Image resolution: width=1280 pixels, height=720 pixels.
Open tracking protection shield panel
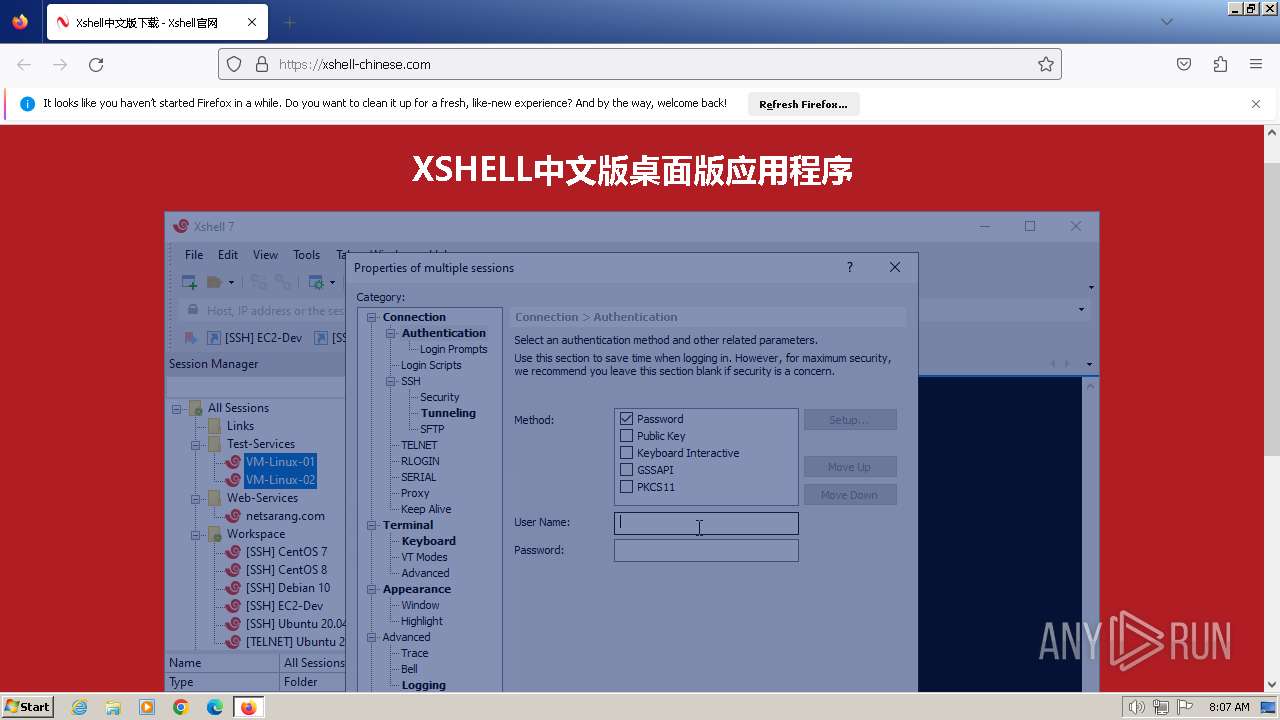coord(234,64)
